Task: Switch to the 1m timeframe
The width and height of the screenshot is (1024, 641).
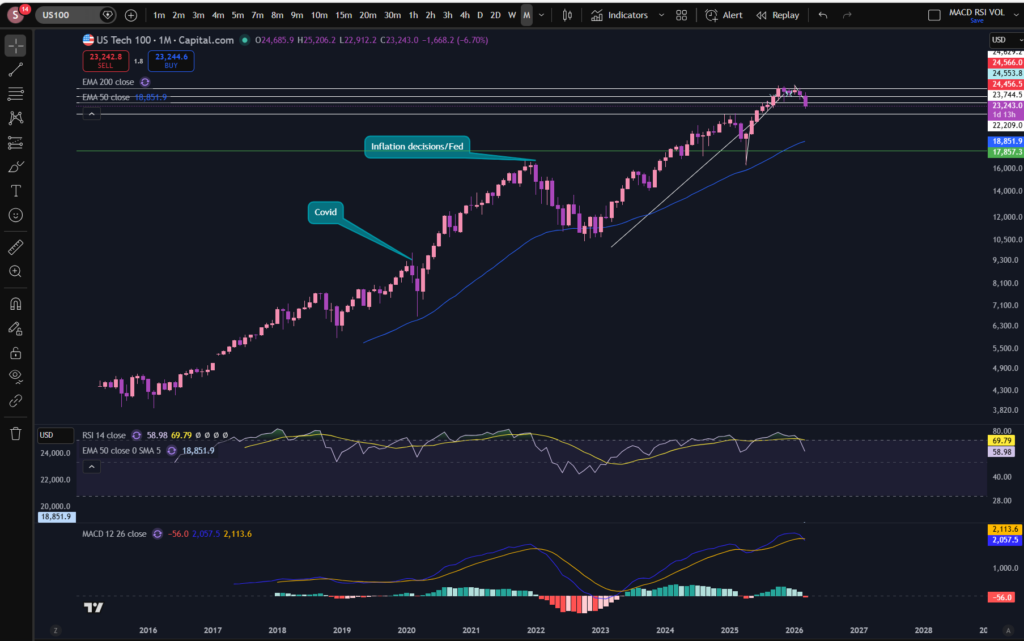Action: [159, 15]
